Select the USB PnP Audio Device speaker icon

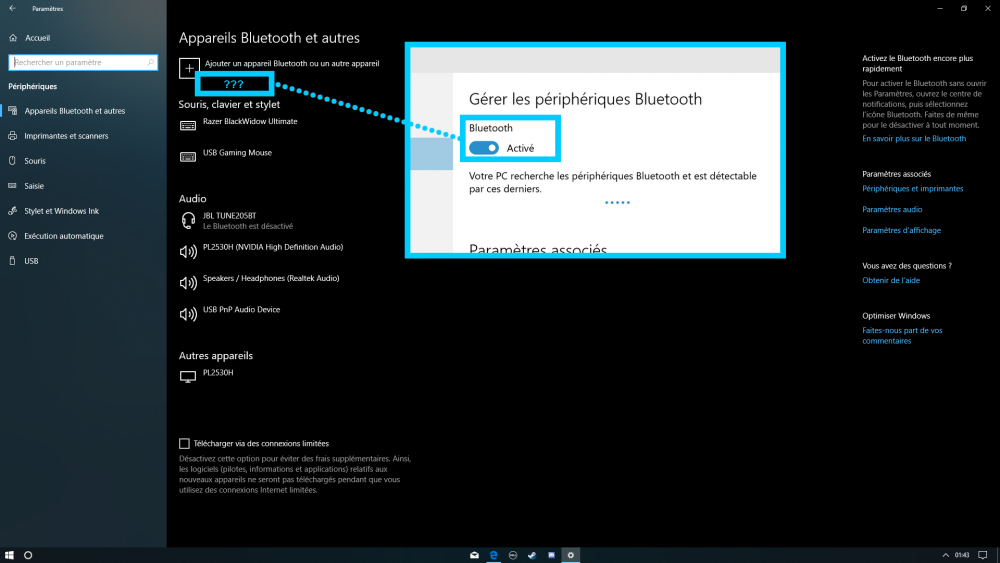coord(188,314)
